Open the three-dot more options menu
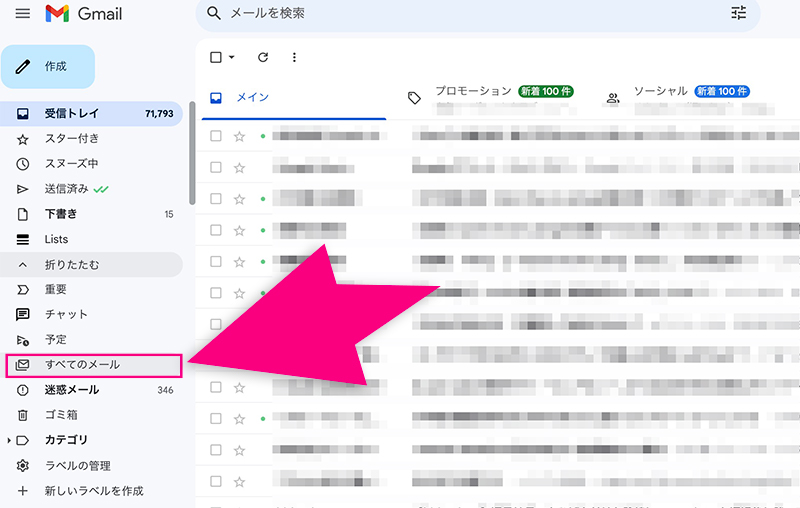Viewport: 800px width, 508px height. pyautogui.click(x=294, y=58)
